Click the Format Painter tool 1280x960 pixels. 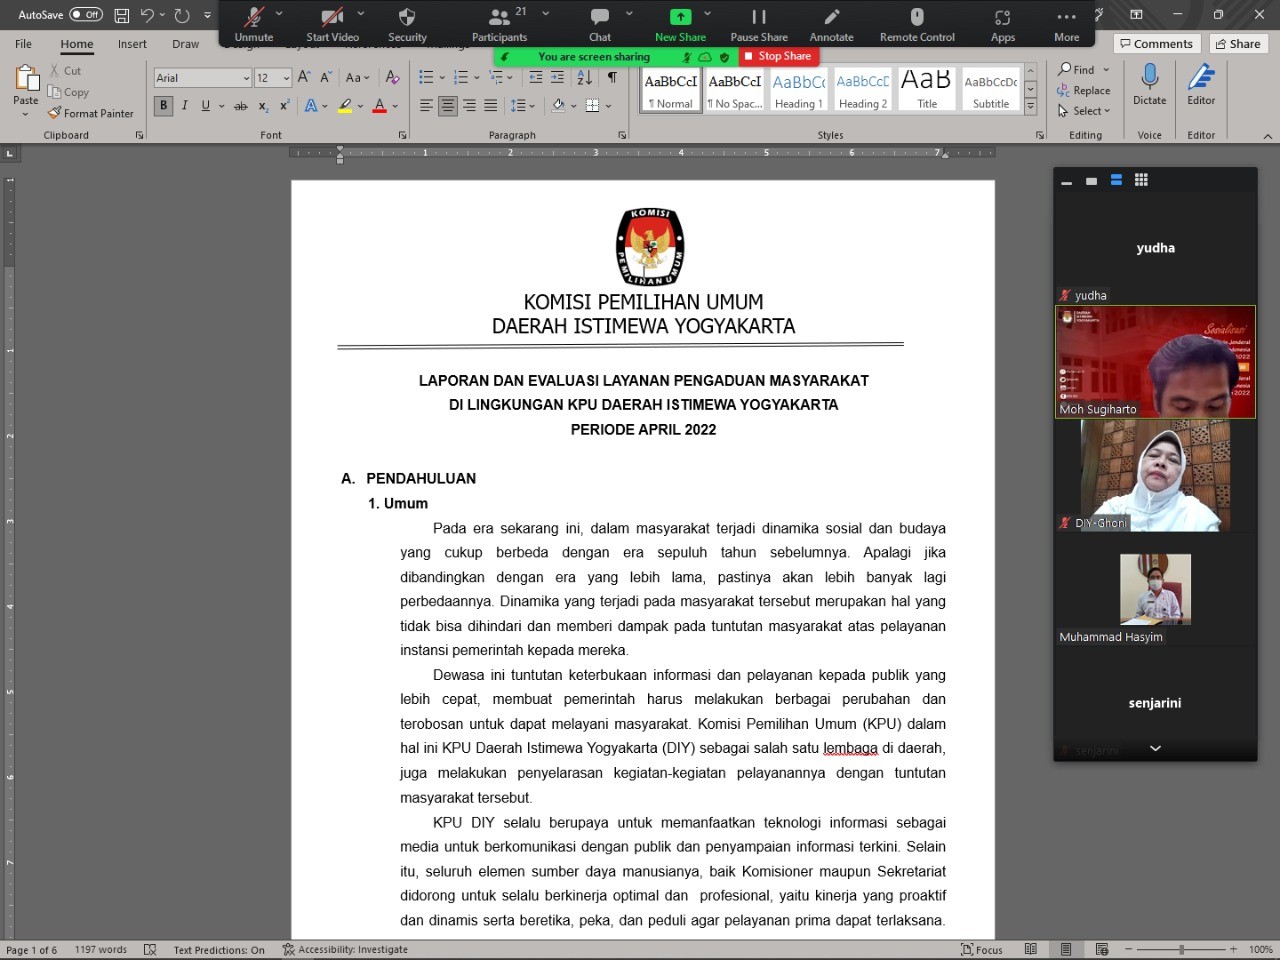point(91,113)
